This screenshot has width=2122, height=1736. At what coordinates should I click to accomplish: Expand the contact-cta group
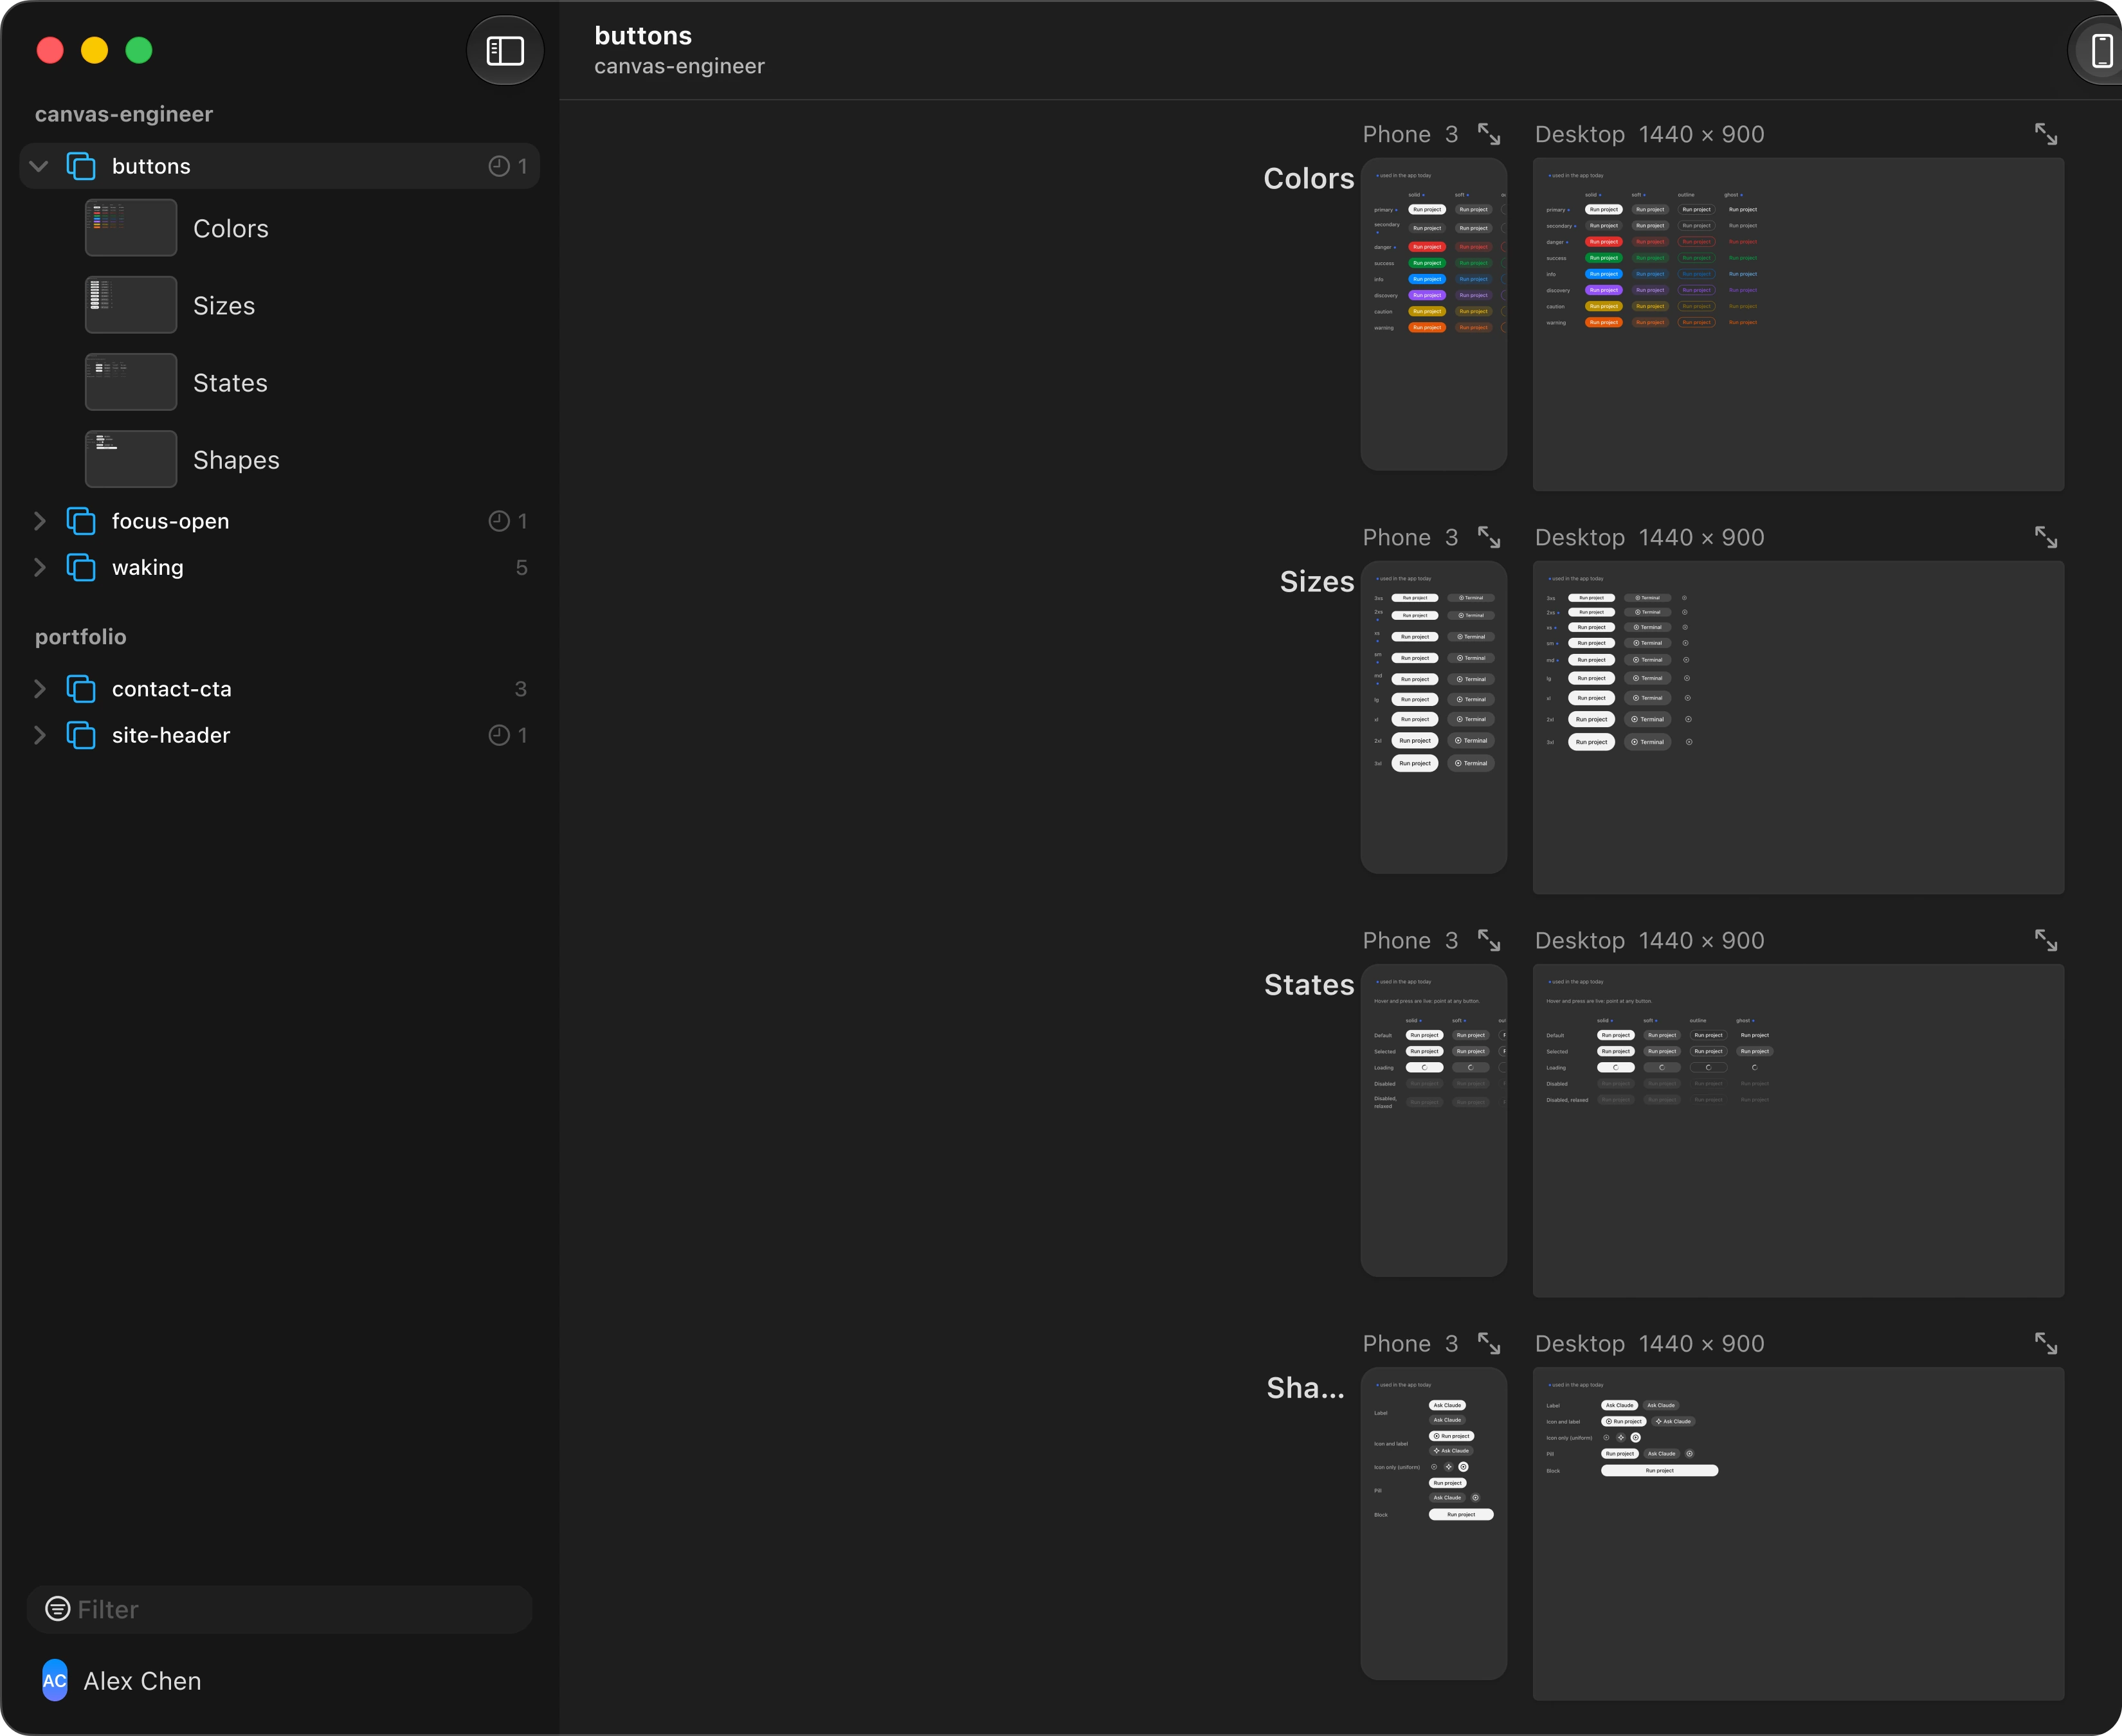click(x=39, y=689)
